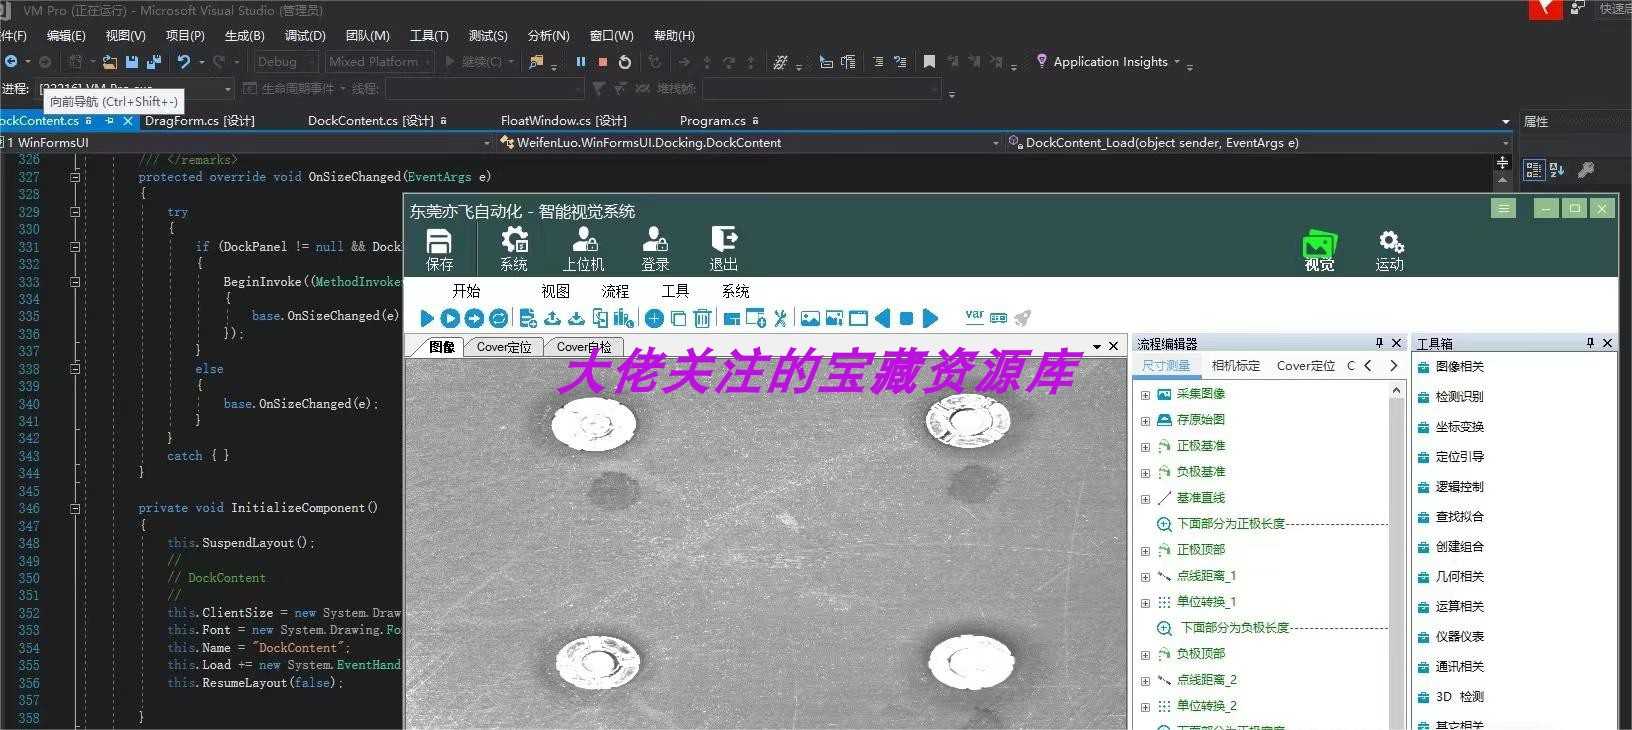
Task: Open the image panel tab list dropdown arrow
Action: coord(1097,347)
